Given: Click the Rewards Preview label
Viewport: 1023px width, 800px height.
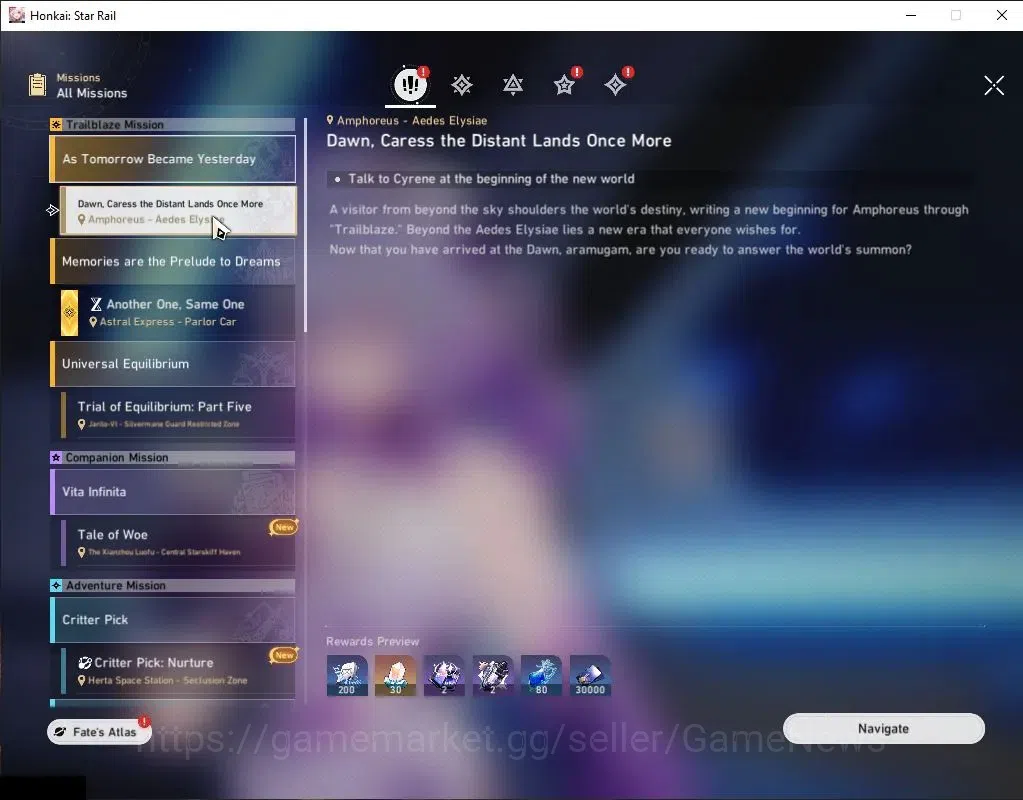Looking at the screenshot, I should pos(373,641).
